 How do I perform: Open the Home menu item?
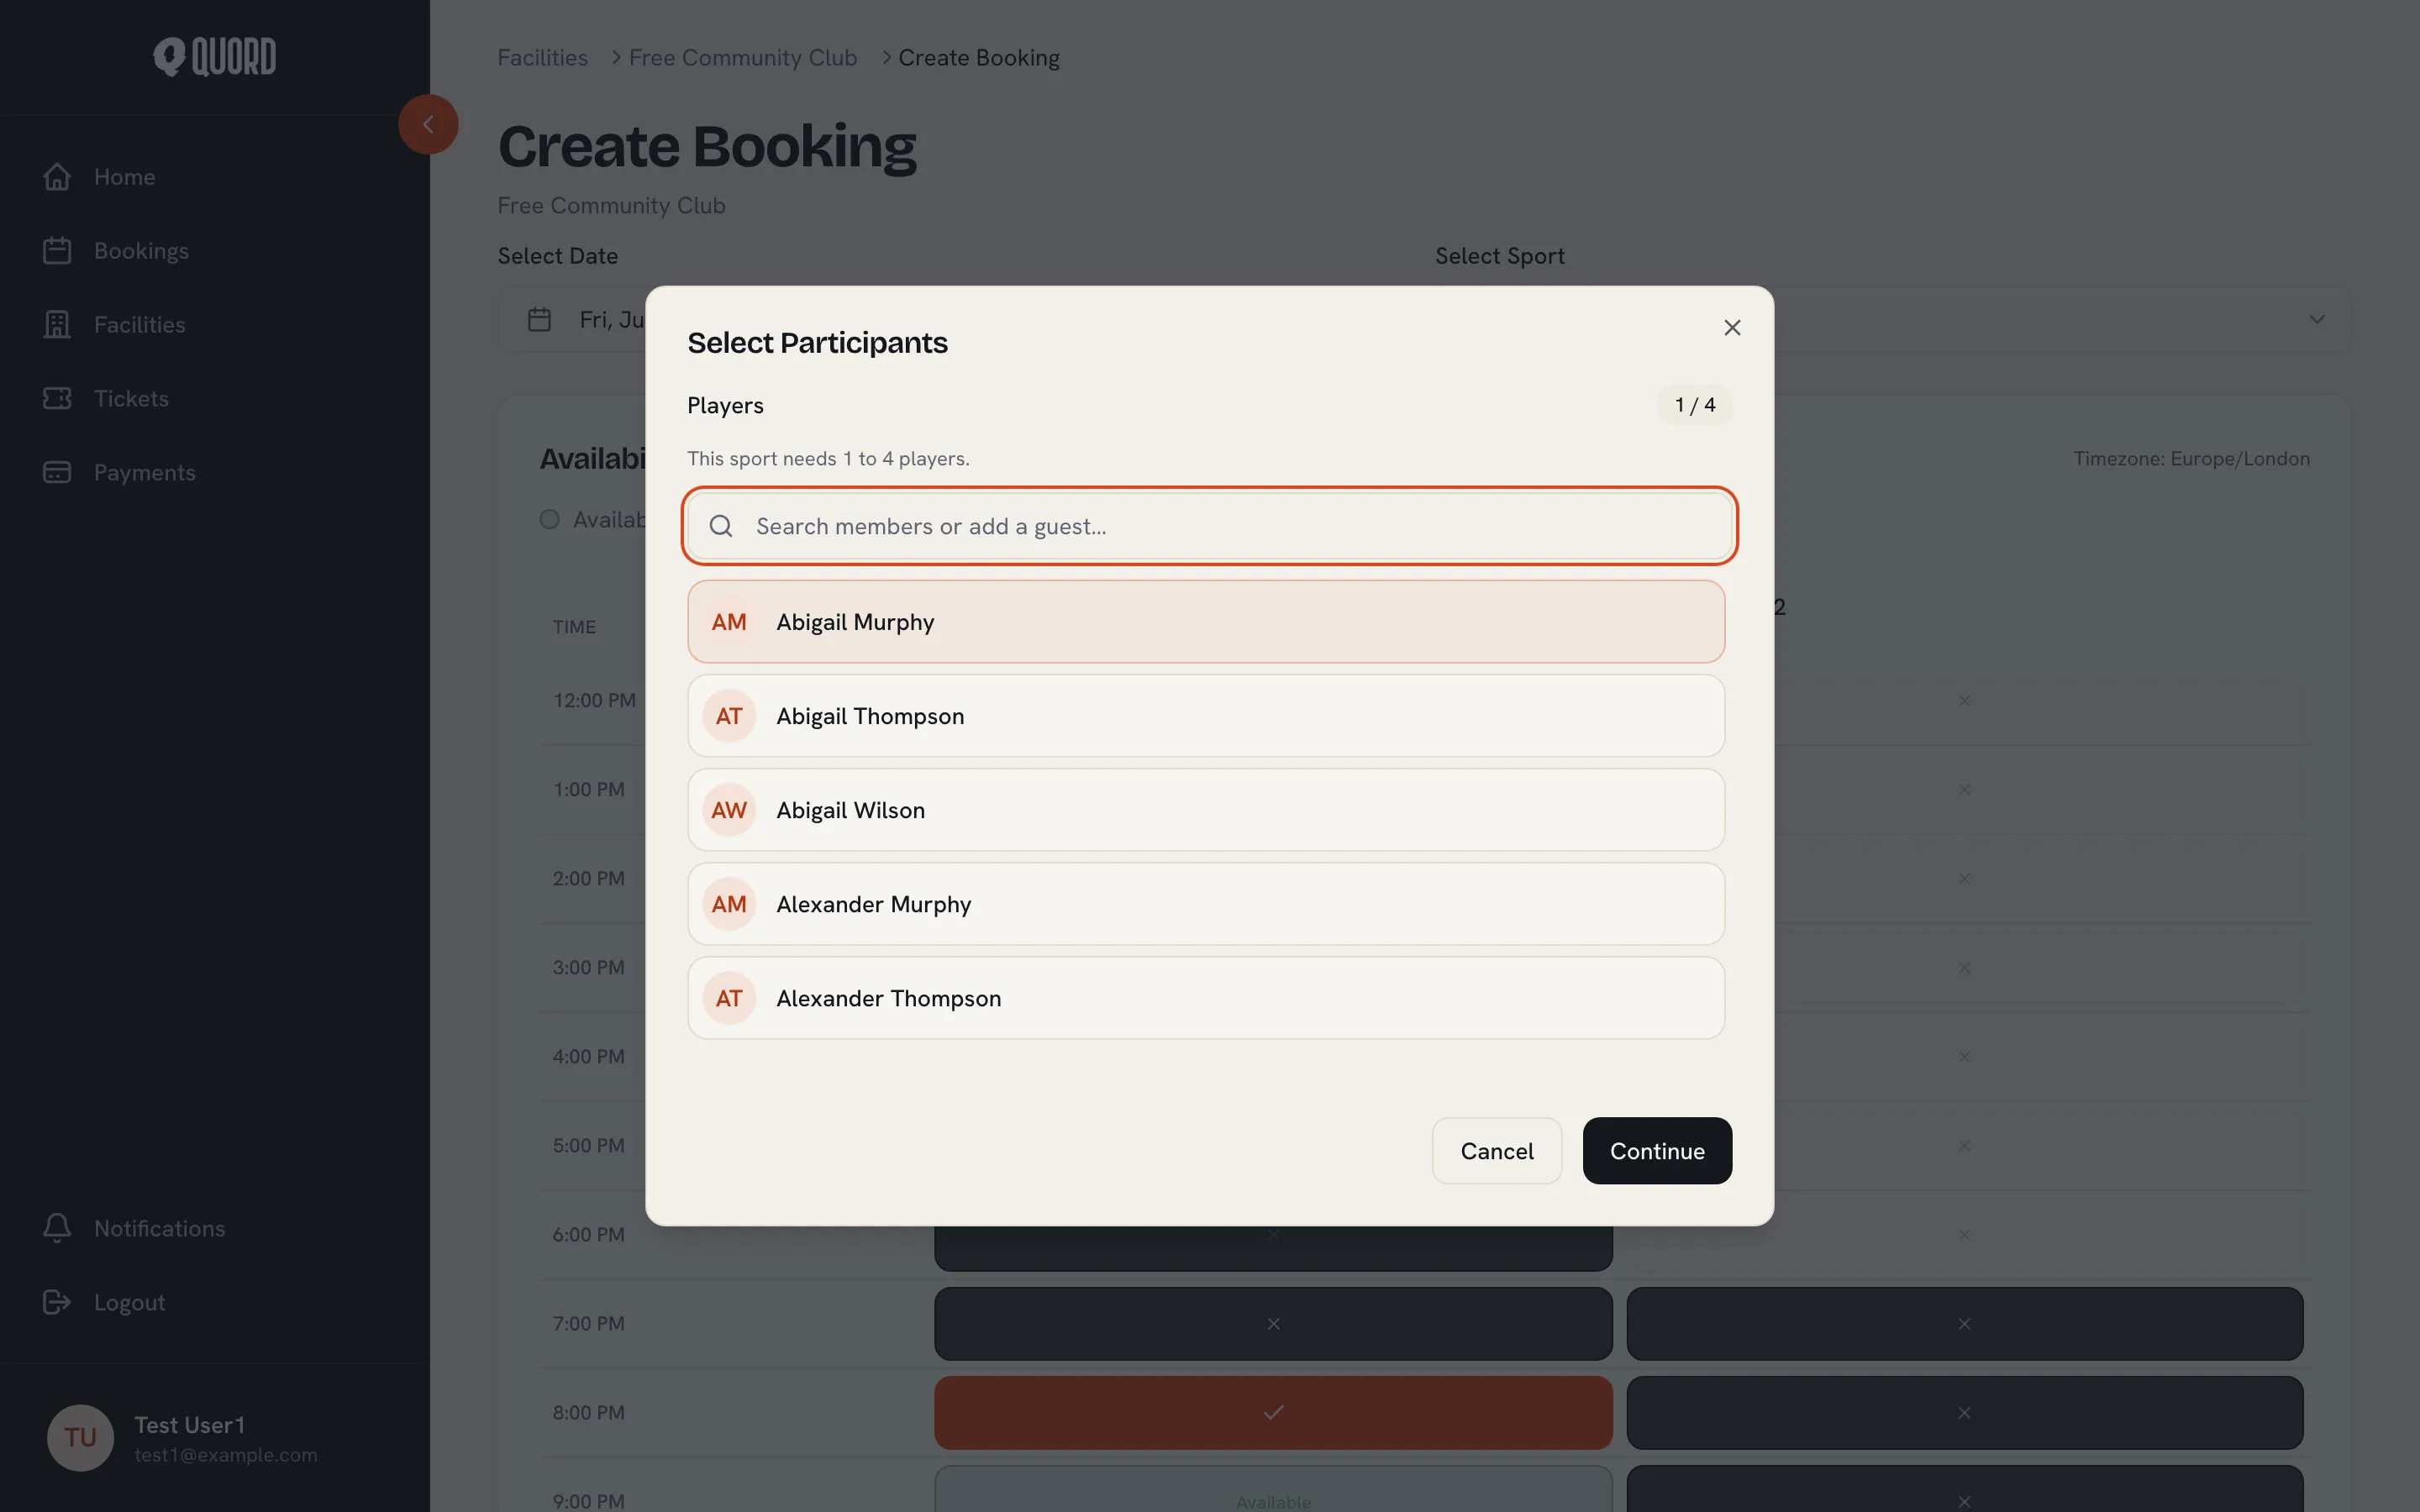[124, 177]
